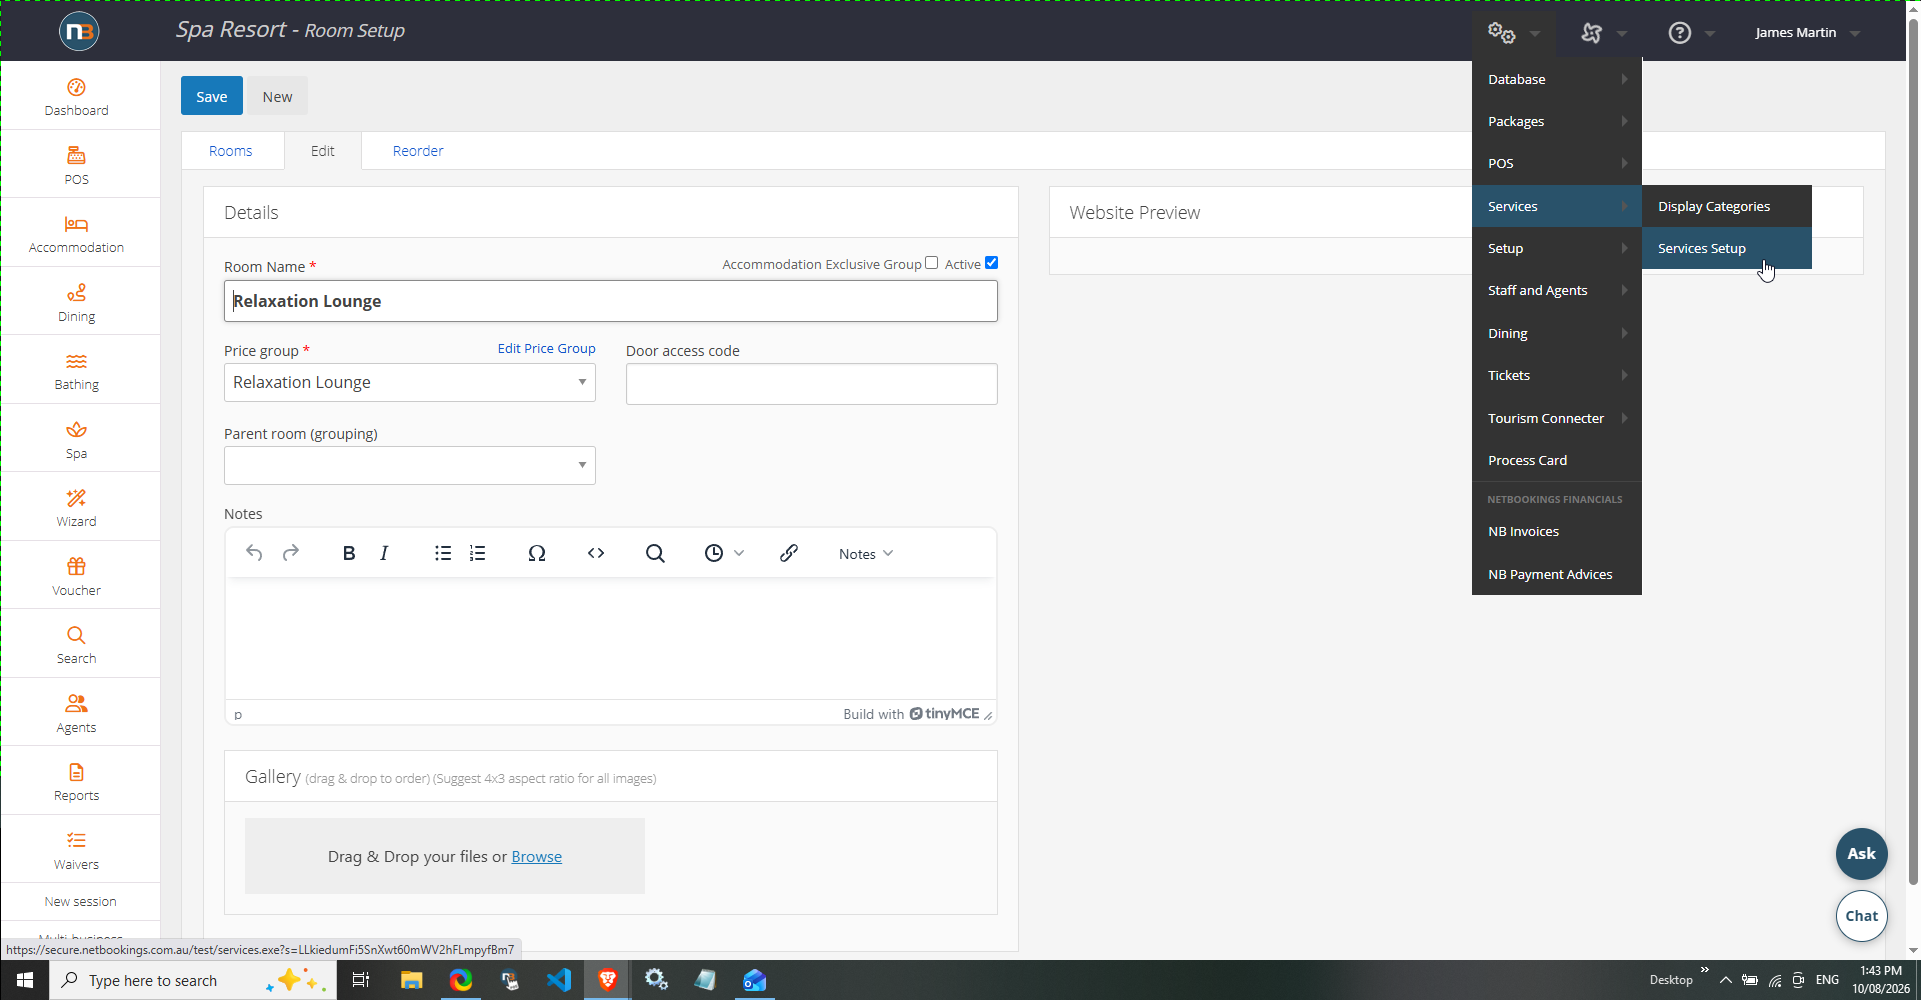This screenshot has height=1000, width=1921.
Task: Open Visual Studio Code from the taskbar
Action: pos(559,980)
